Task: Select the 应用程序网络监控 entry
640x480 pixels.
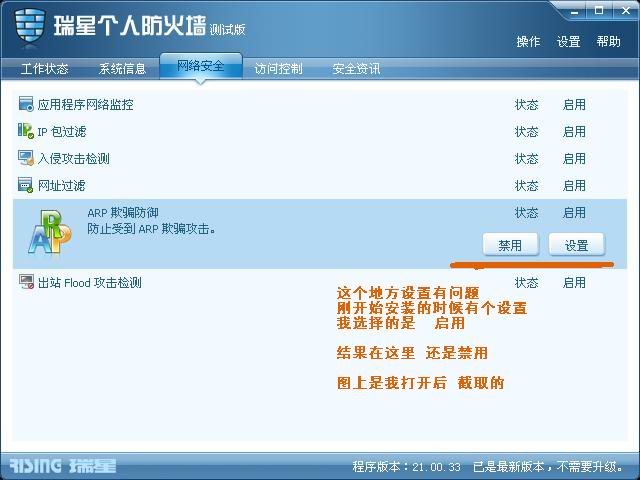Action: 320,104
